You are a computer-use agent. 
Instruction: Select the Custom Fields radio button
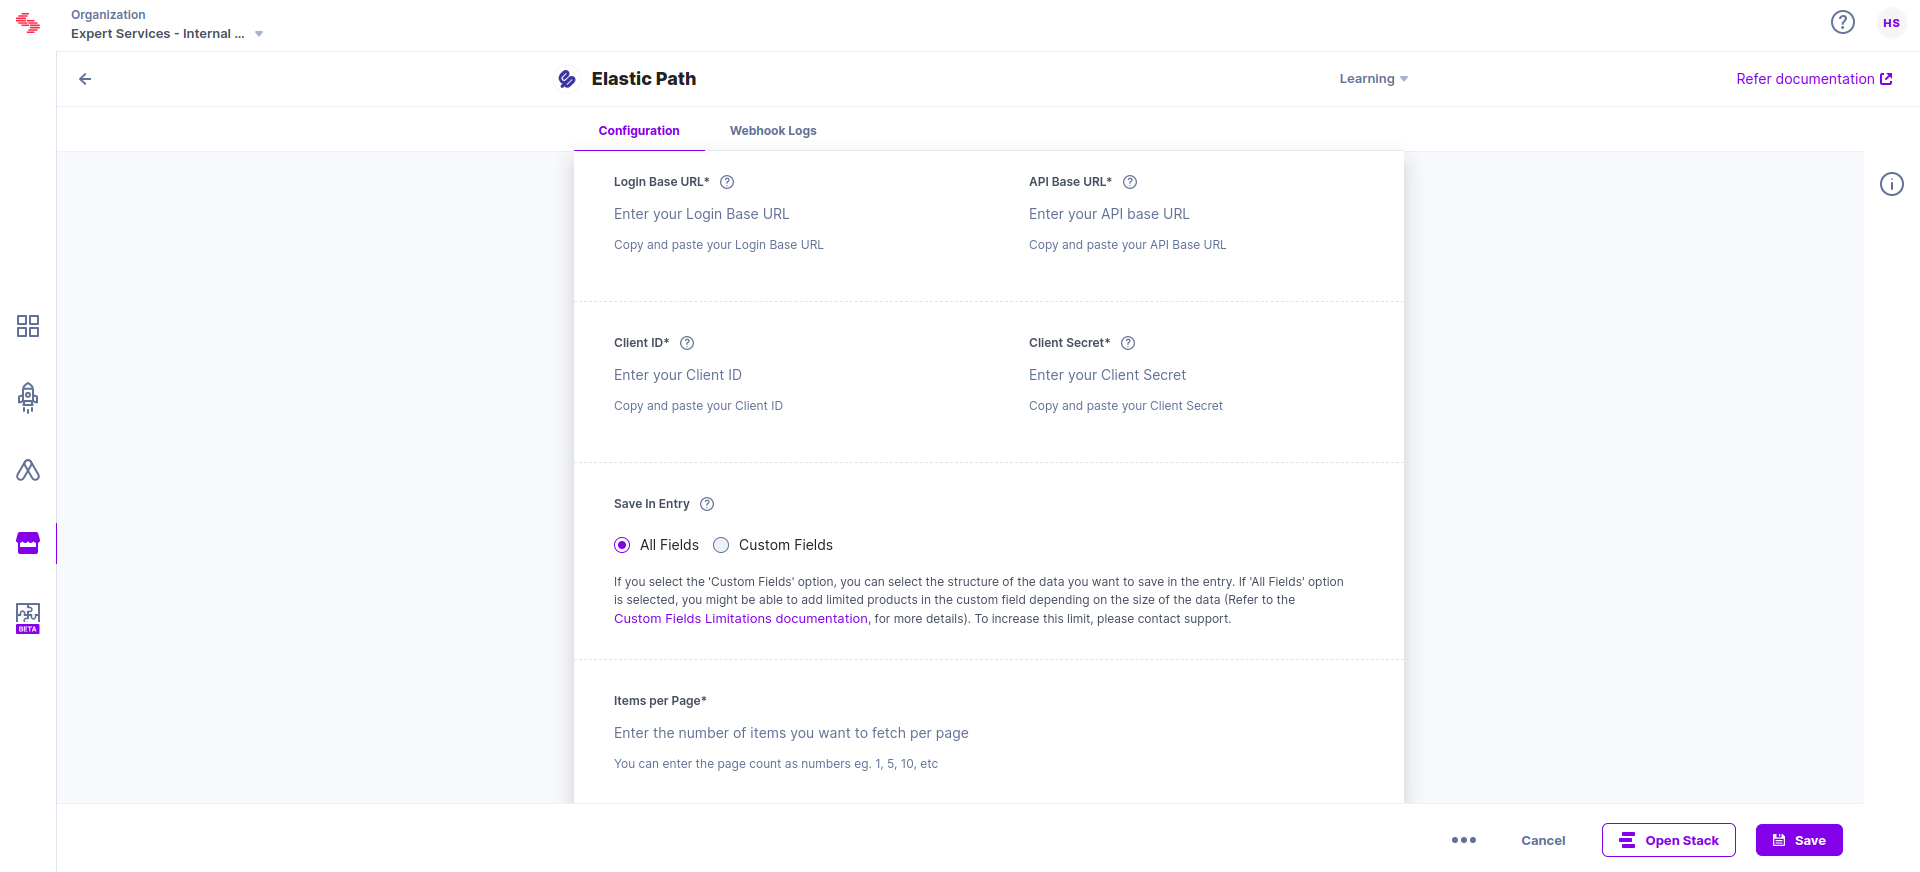721,545
